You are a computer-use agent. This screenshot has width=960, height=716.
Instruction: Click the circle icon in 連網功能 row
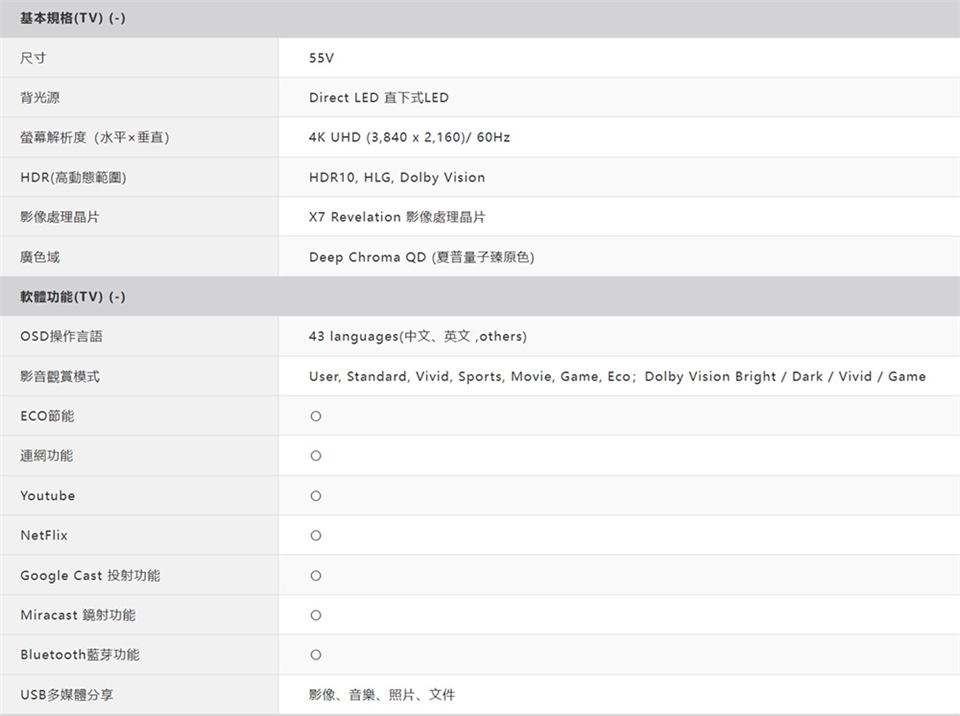click(x=316, y=456)
